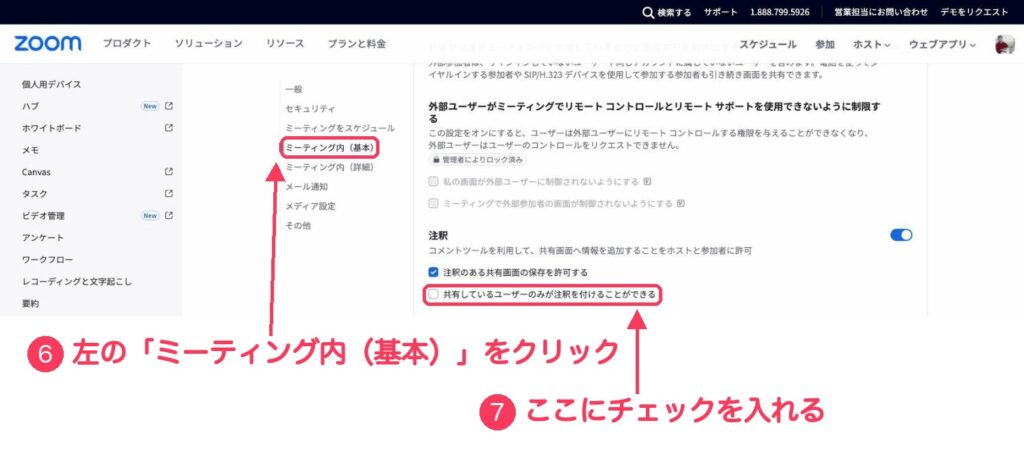Click info icon after 私の画面が外部ユーザーに制御されないようにする

pos(648,181)
